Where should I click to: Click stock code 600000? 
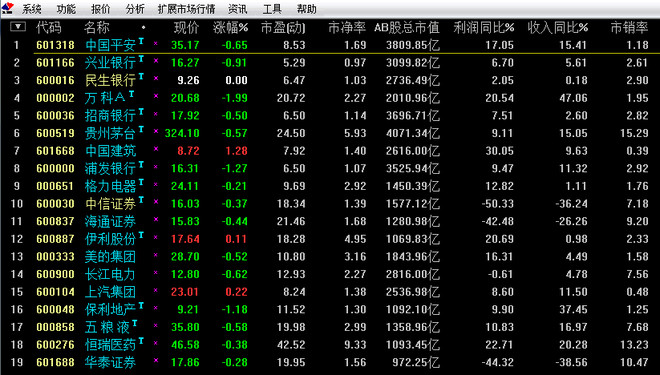click(x=55, y=168)
